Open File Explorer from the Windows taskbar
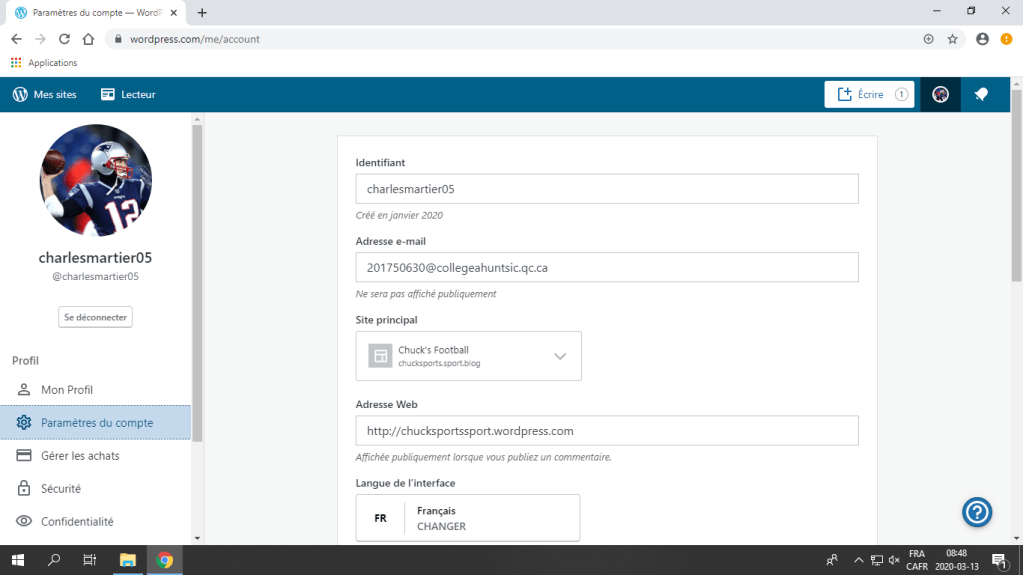Viewport: 1023px width, 575px height. (127, 560)
